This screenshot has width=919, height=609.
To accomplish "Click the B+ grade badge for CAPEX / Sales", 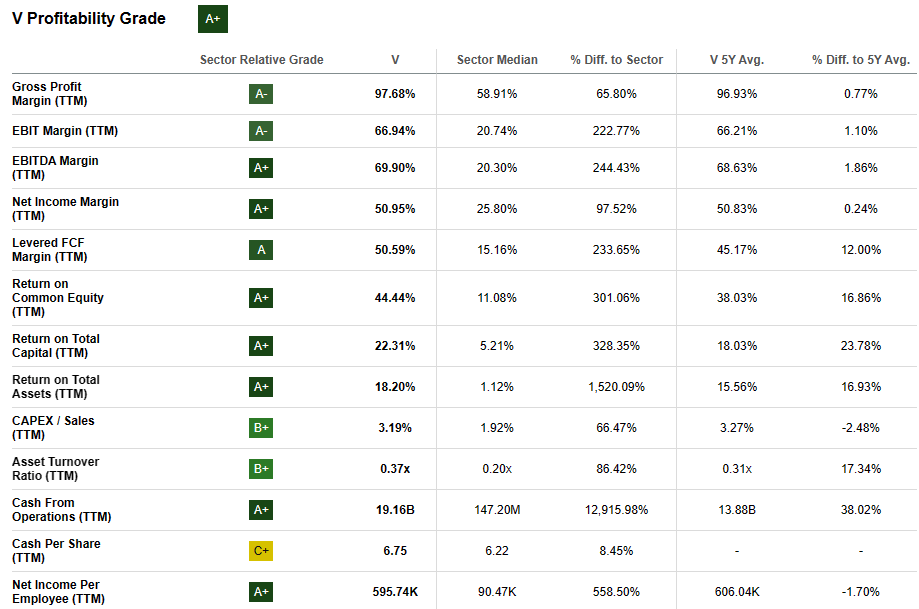I will click(261, 428).
